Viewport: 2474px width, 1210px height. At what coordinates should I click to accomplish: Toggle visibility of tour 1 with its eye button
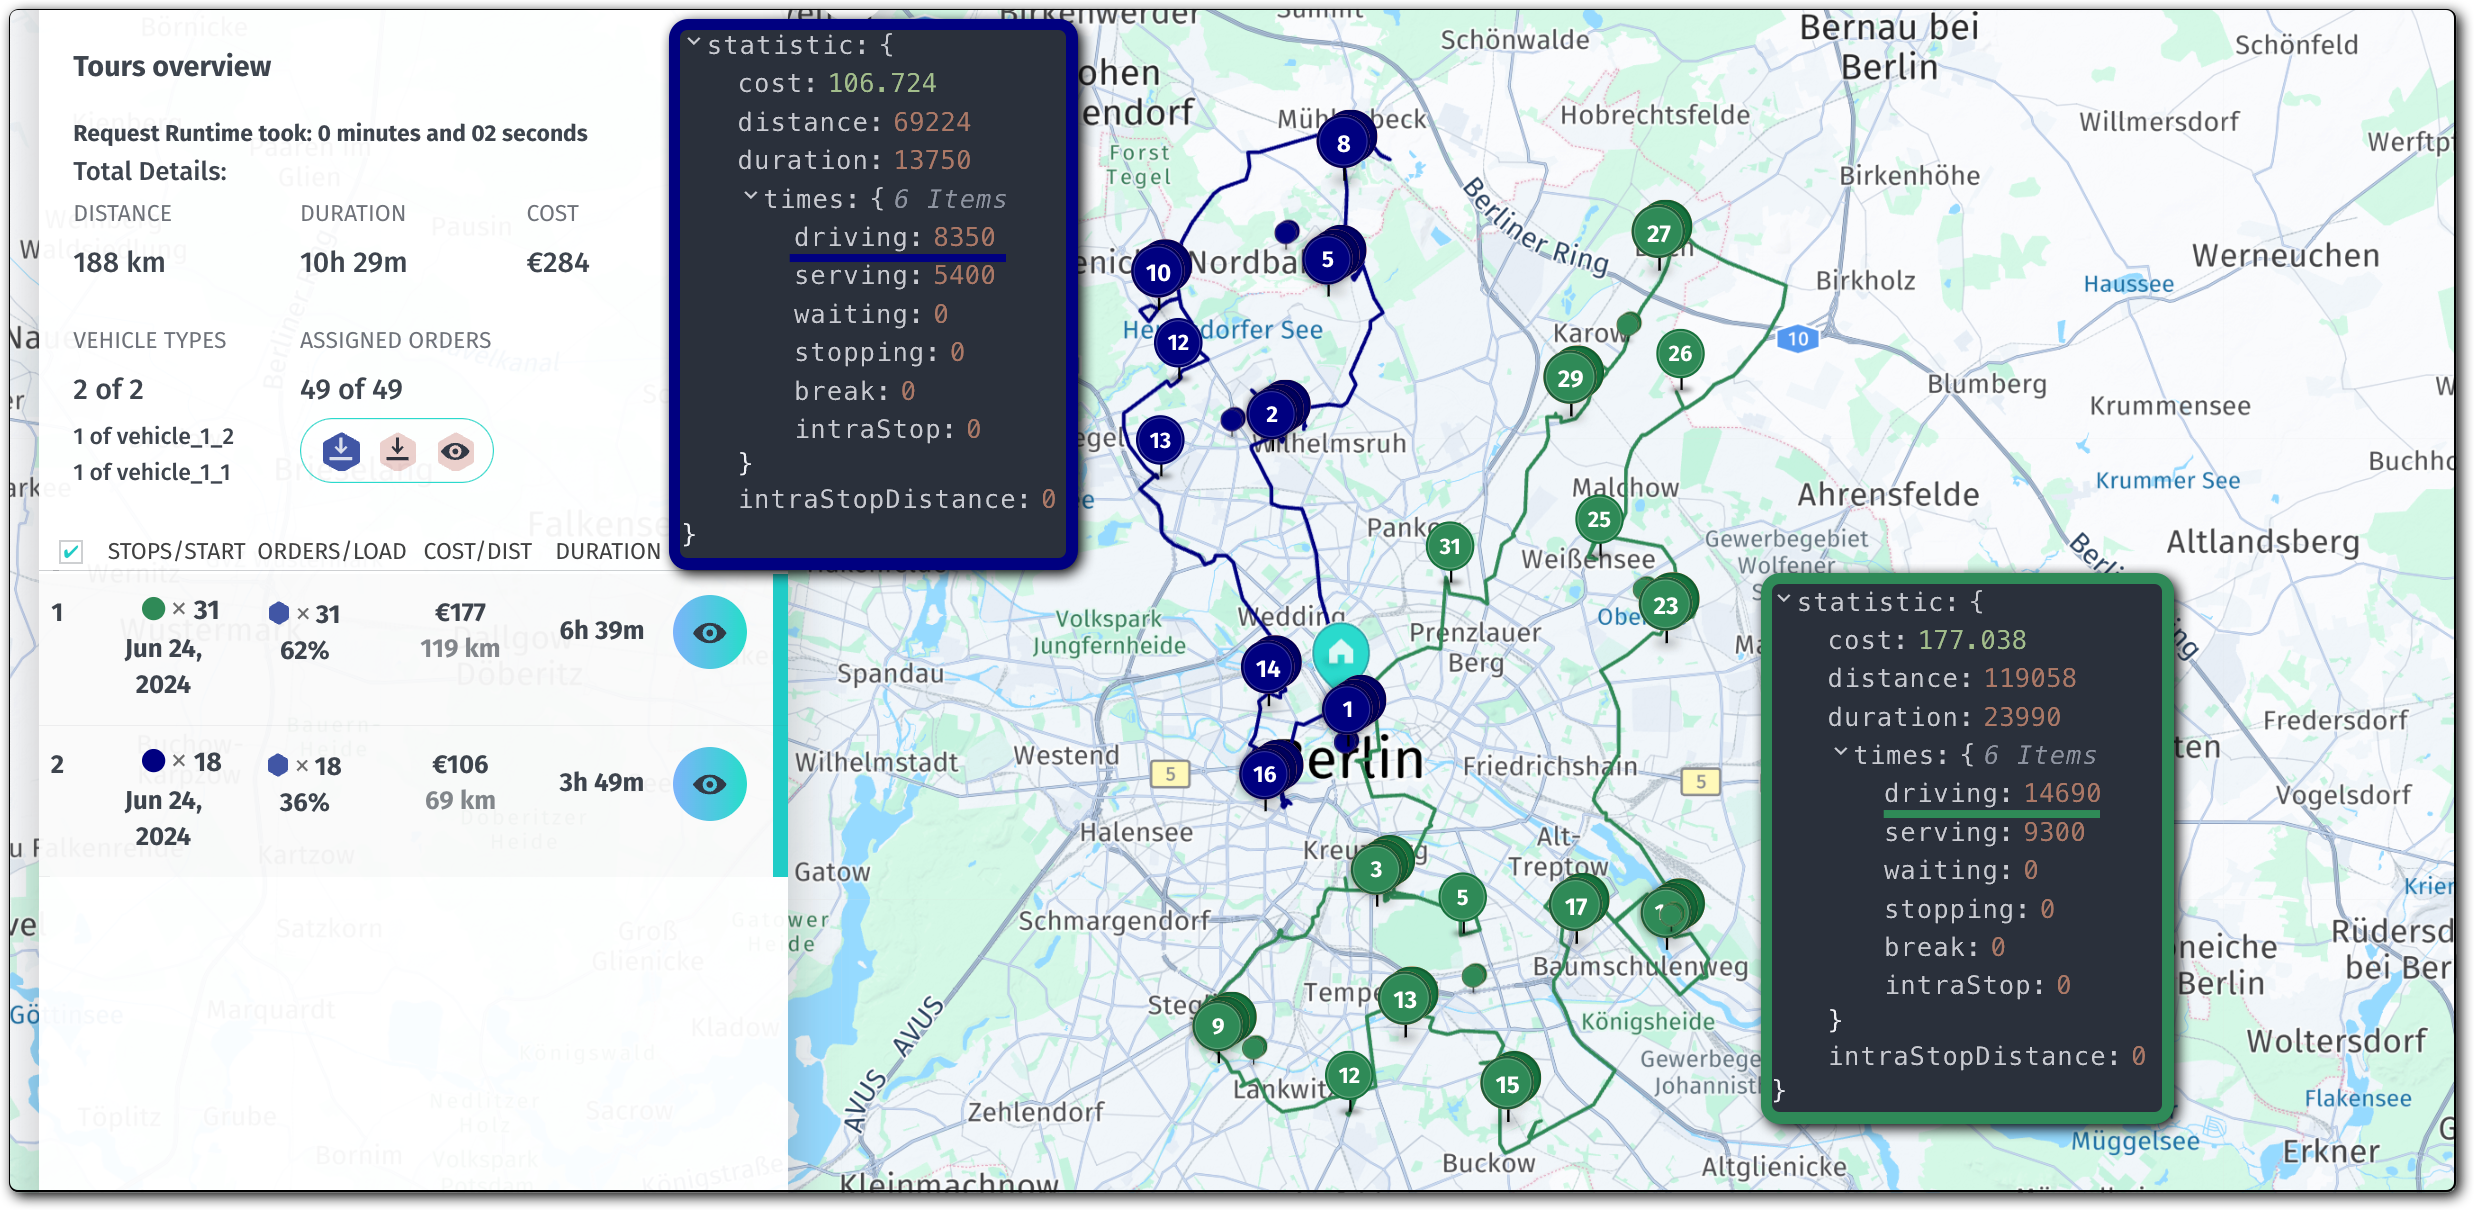point(710,632)
